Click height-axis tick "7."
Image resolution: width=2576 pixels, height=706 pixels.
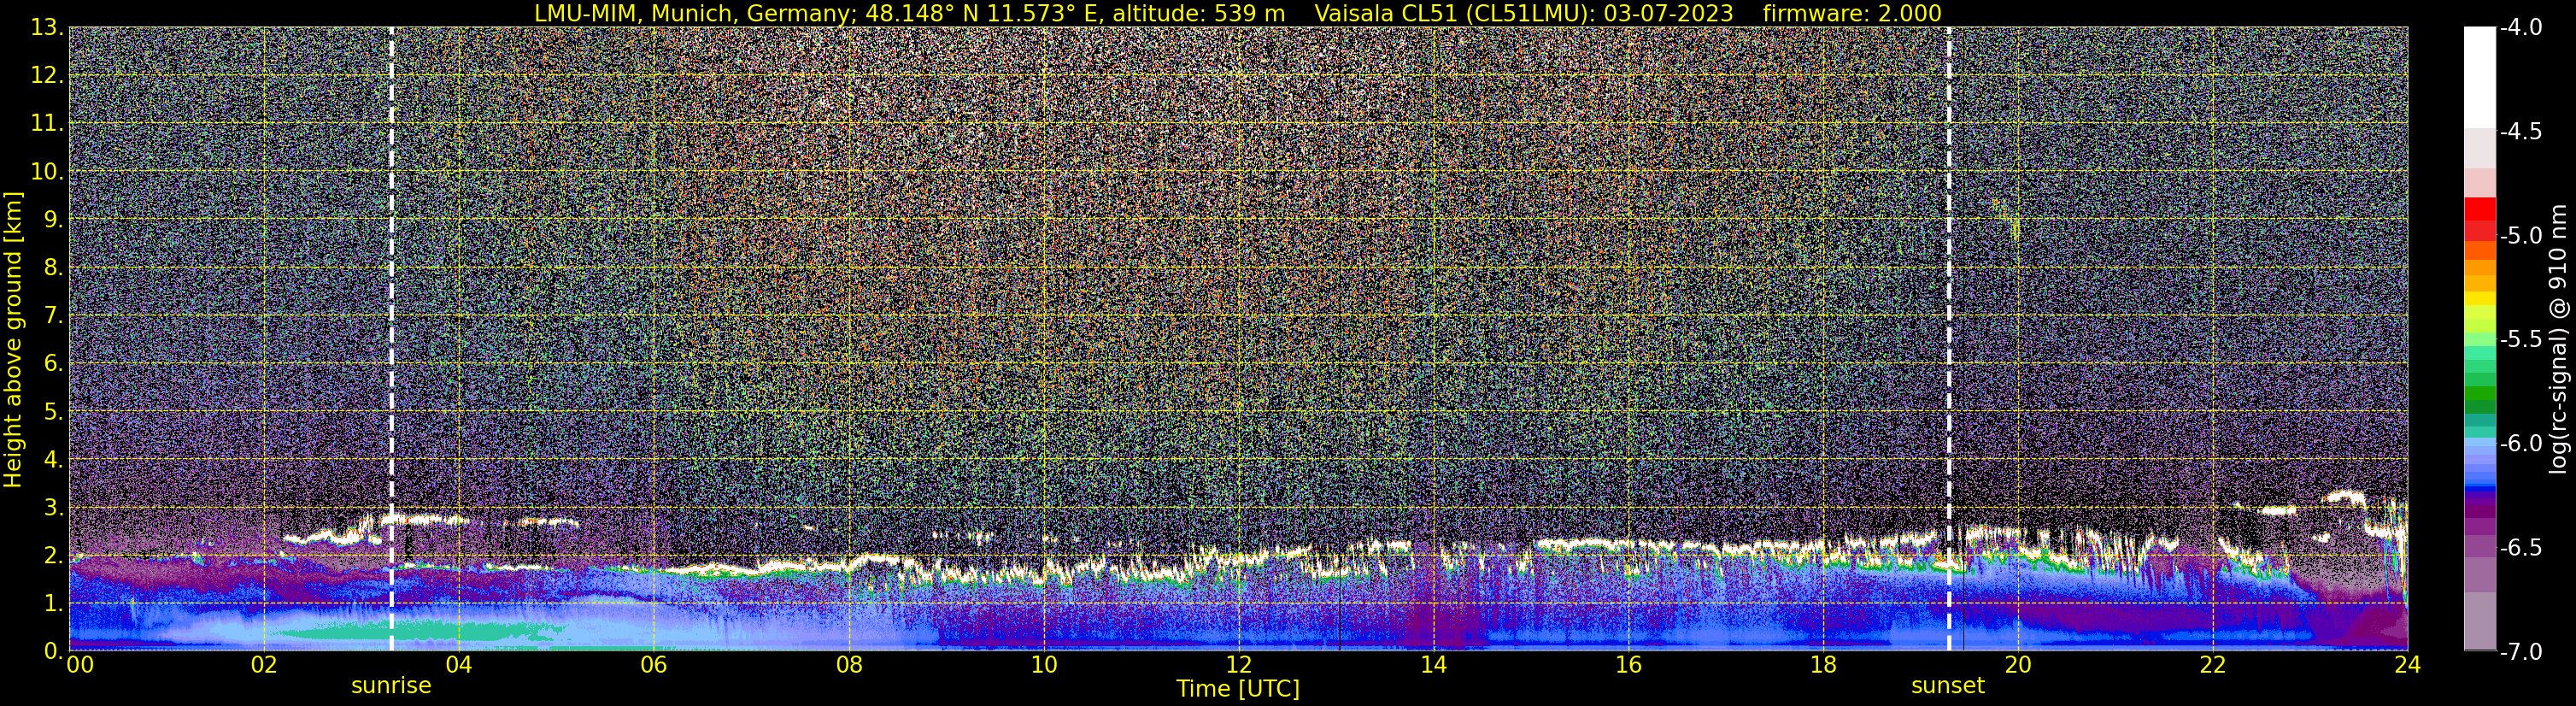(53, 315)
